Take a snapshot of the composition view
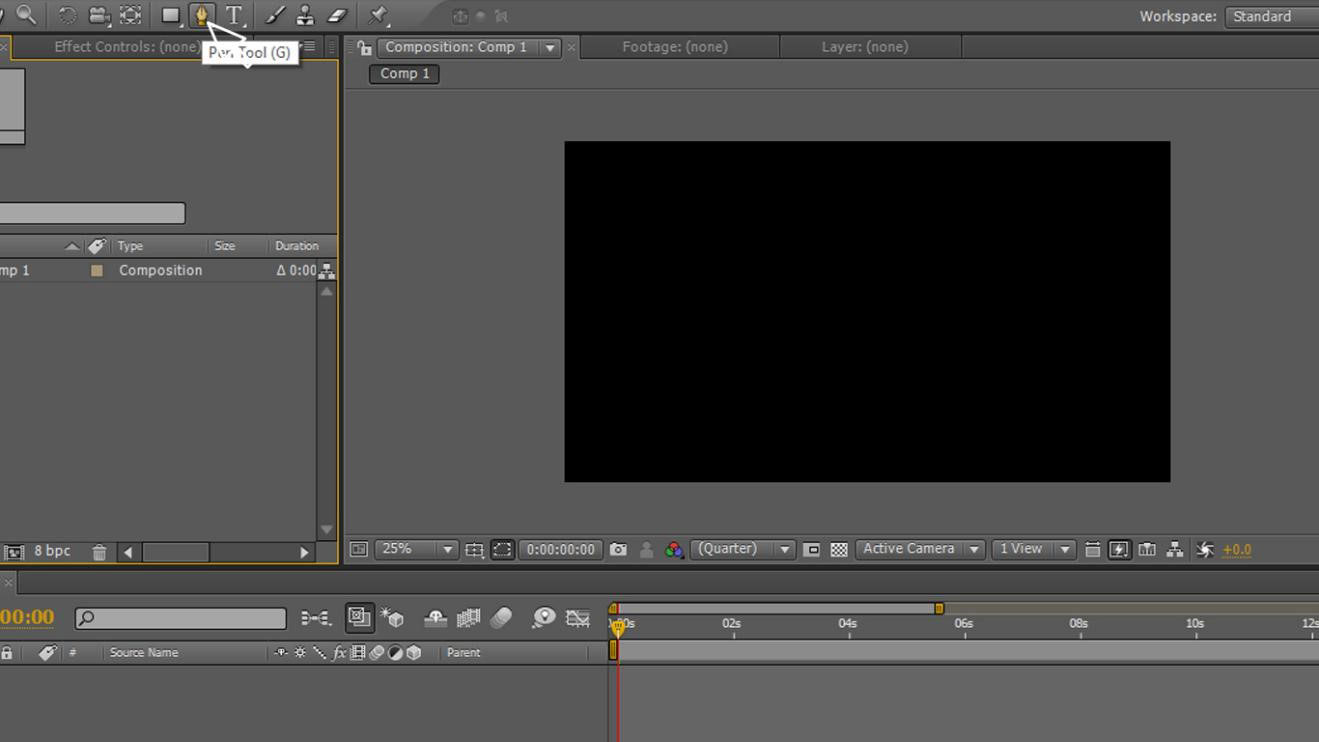The height and width of the screenshot is (742, 1319). (618, 548)
